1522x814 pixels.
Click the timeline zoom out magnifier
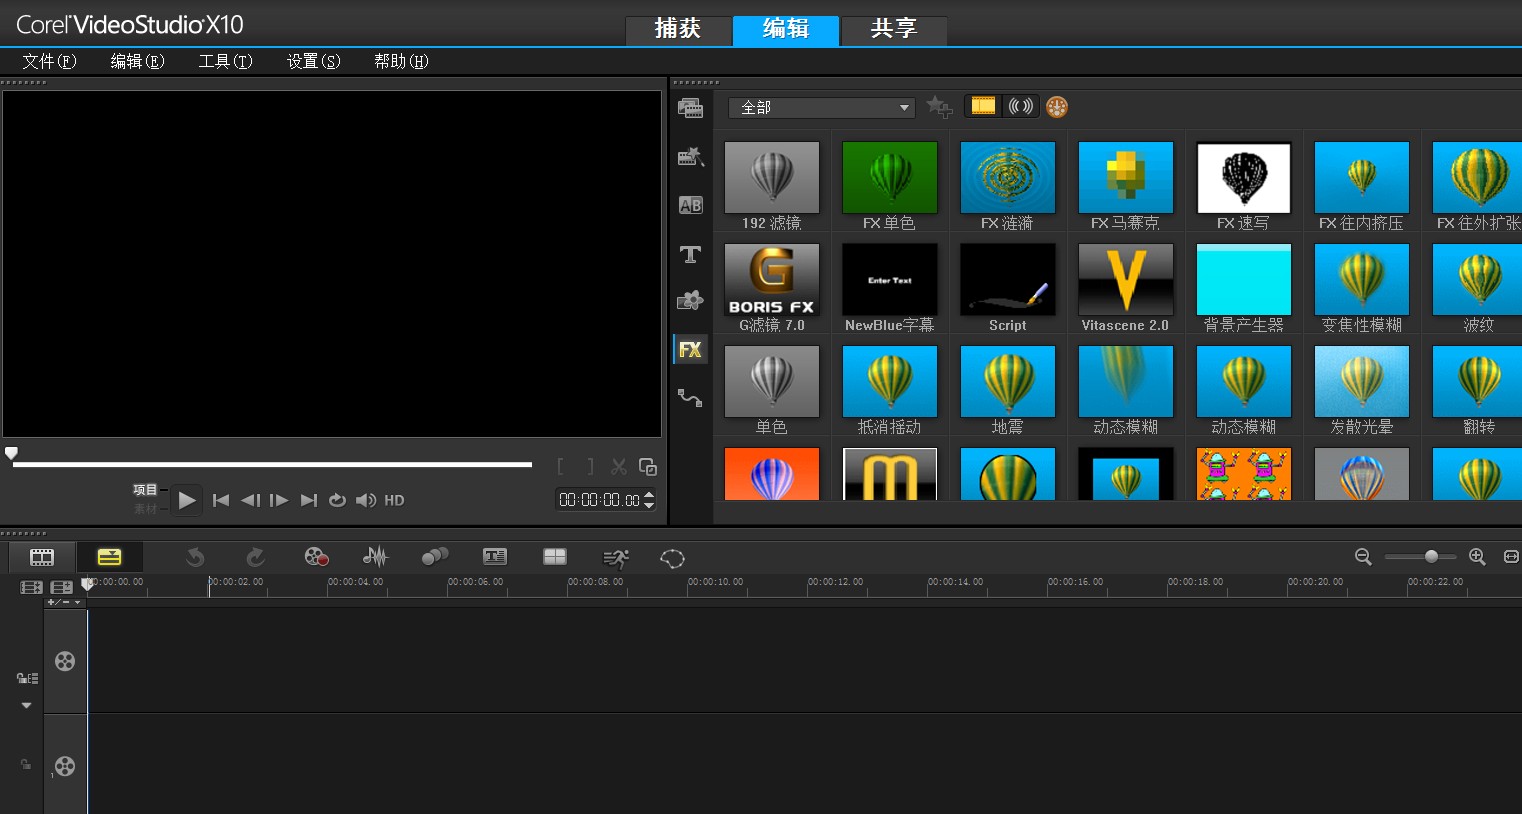[x=1363, y=557]
